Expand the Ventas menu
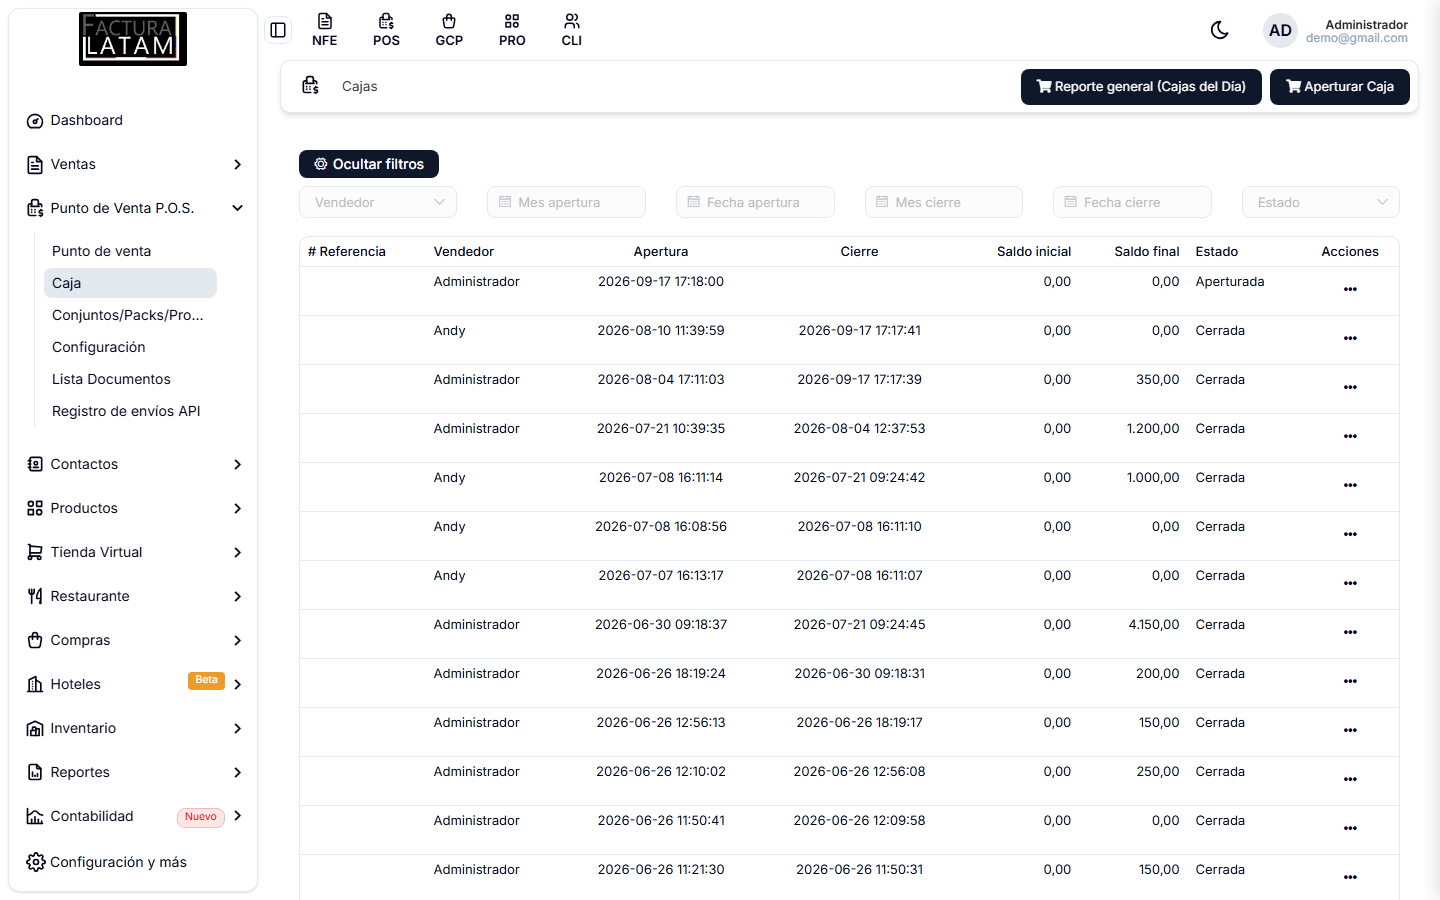The width and height of the screenshot is (1440, 900). click(133, 164)
